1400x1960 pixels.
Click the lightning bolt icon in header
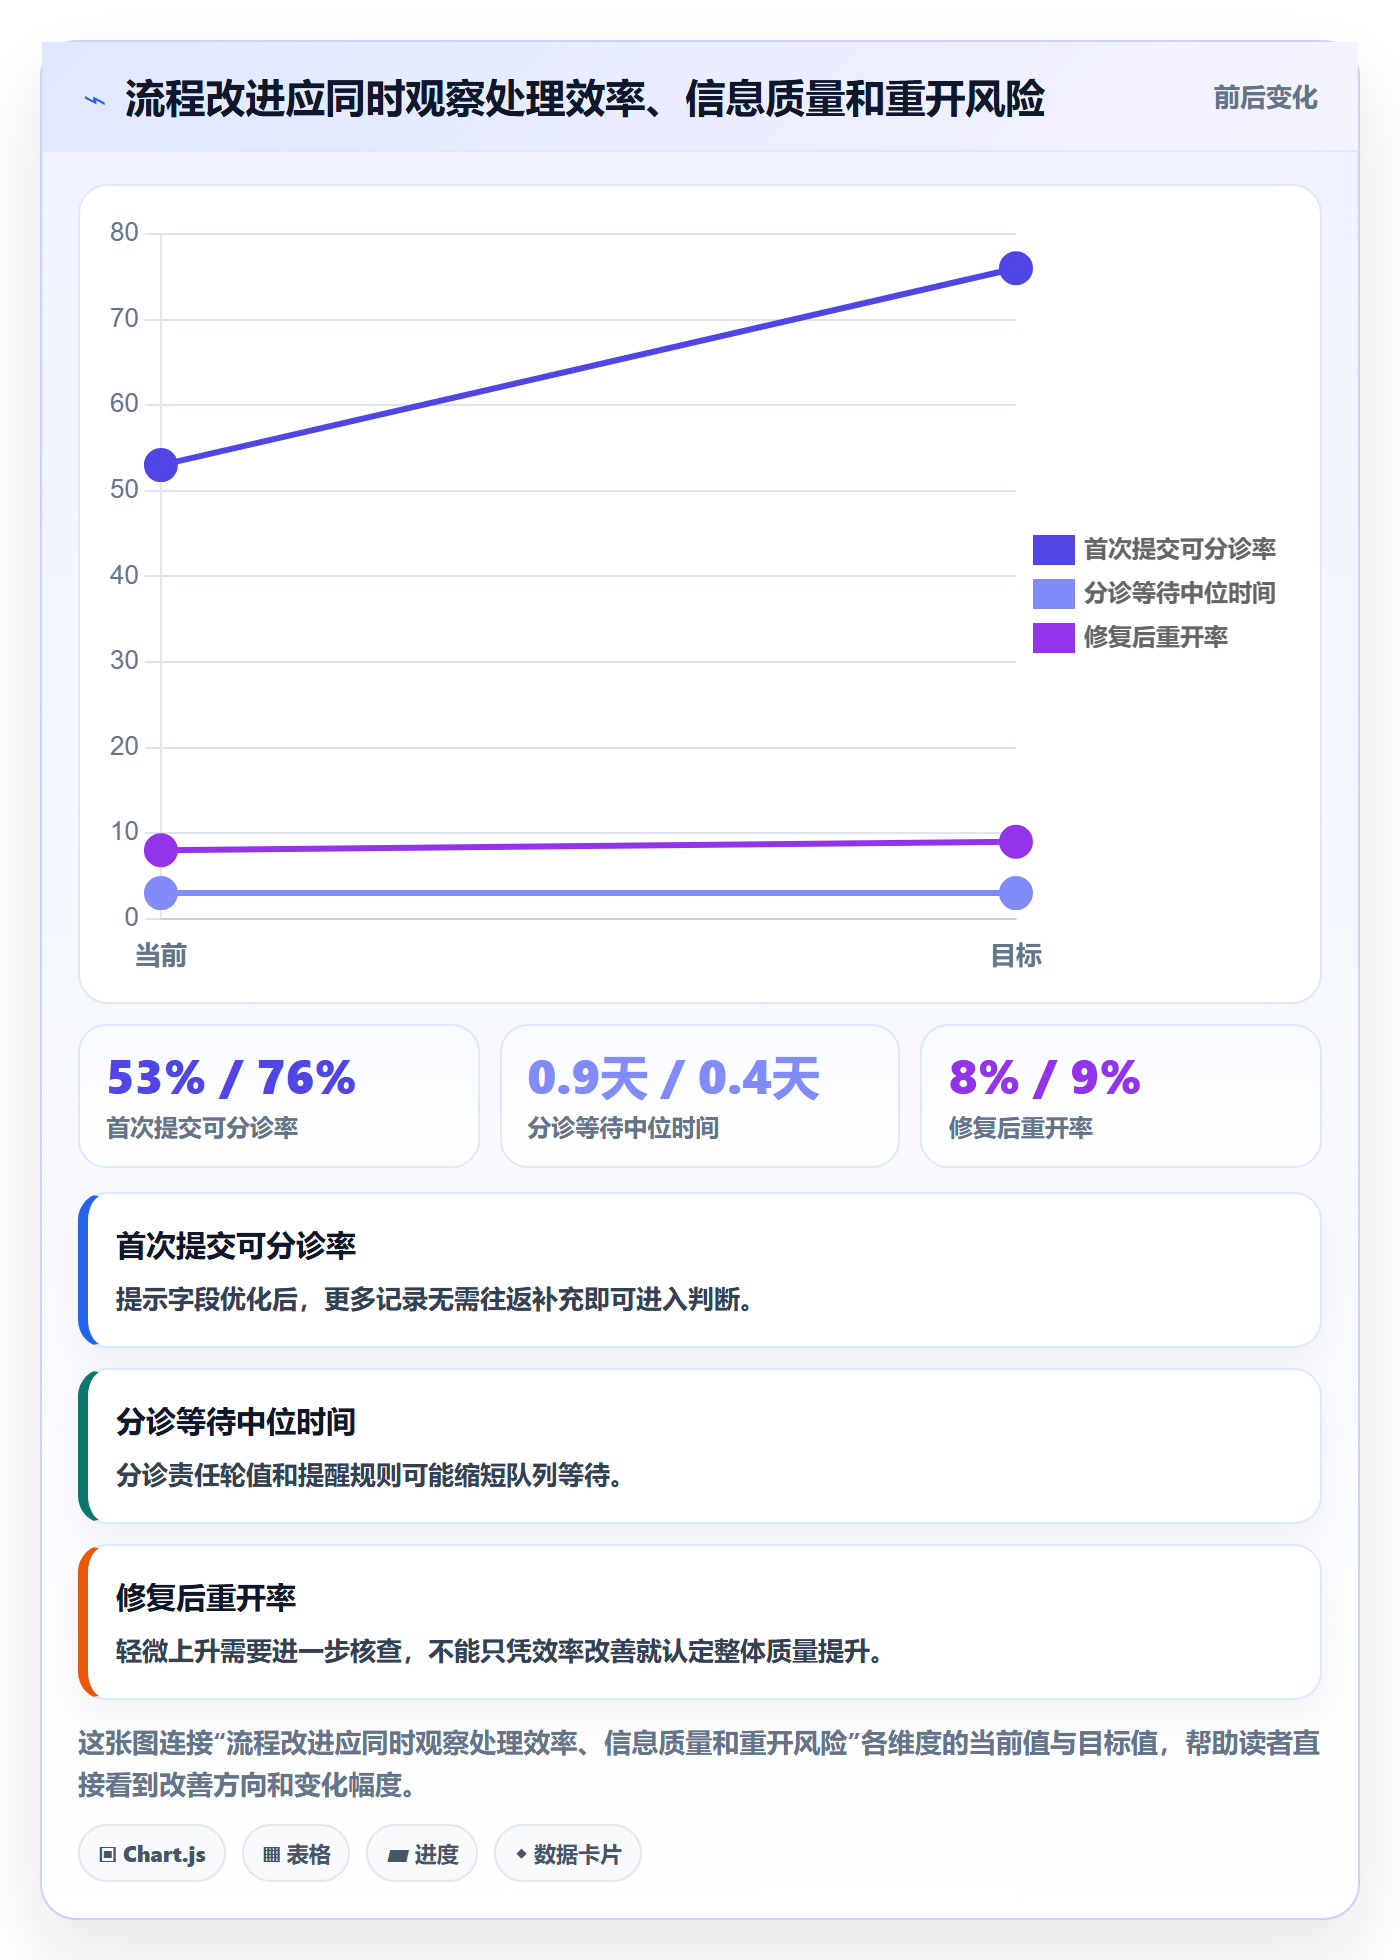tap(95, 100)
